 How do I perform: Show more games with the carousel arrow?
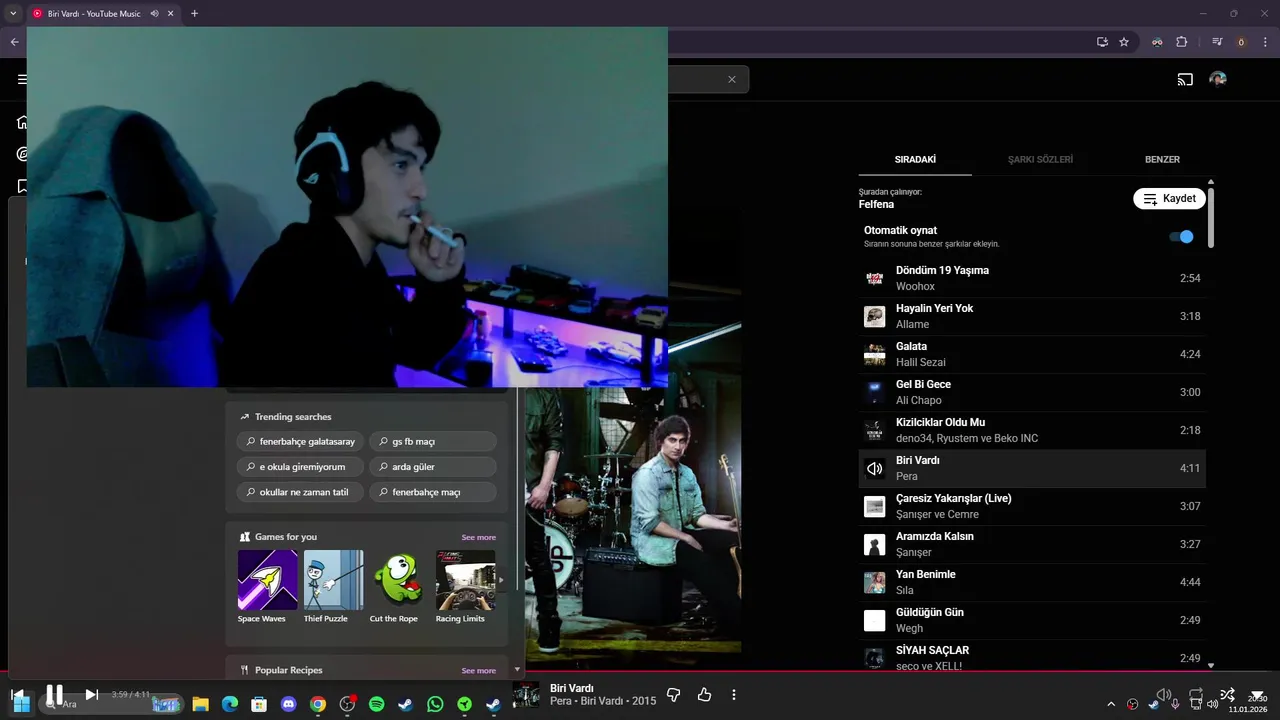(x=502, y=580)
